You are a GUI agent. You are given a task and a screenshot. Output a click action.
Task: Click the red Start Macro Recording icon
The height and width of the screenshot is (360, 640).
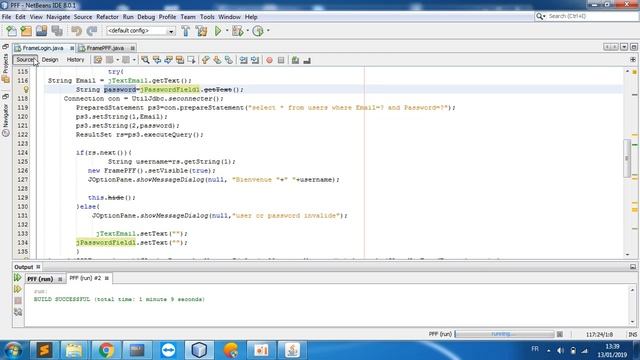[x=269, y=60]
